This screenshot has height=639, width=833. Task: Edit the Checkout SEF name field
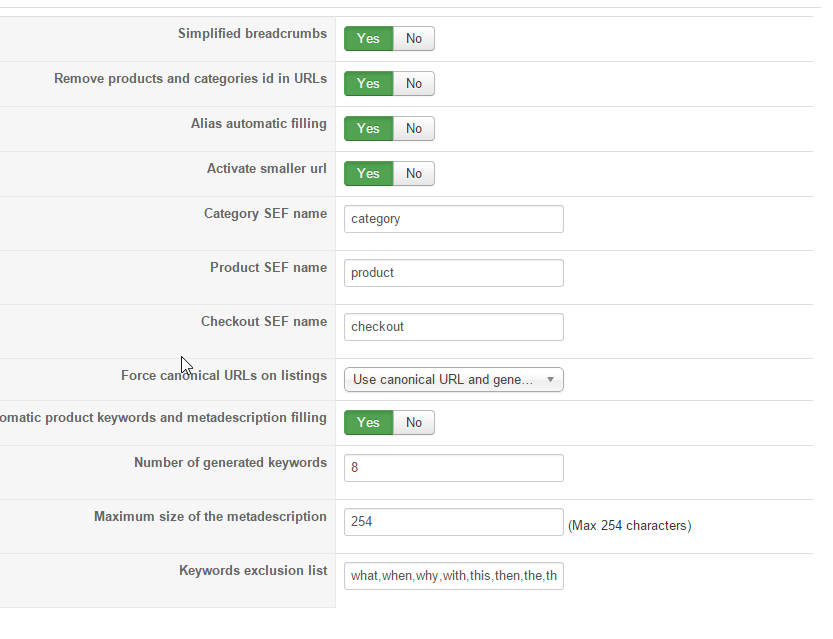tap(453, 327)
